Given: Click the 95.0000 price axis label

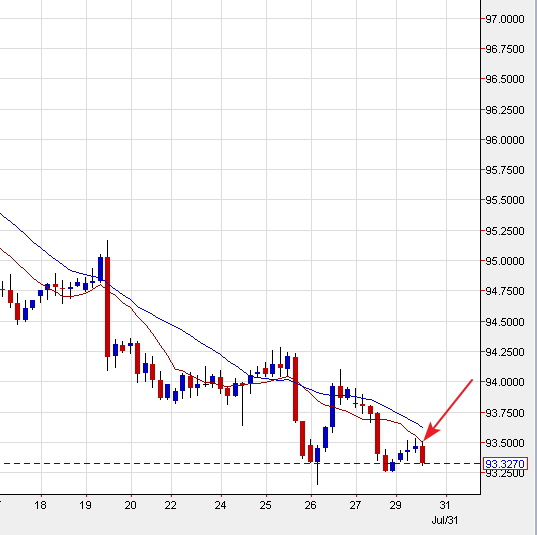Looking at the screenshot, I should (505, 261).
